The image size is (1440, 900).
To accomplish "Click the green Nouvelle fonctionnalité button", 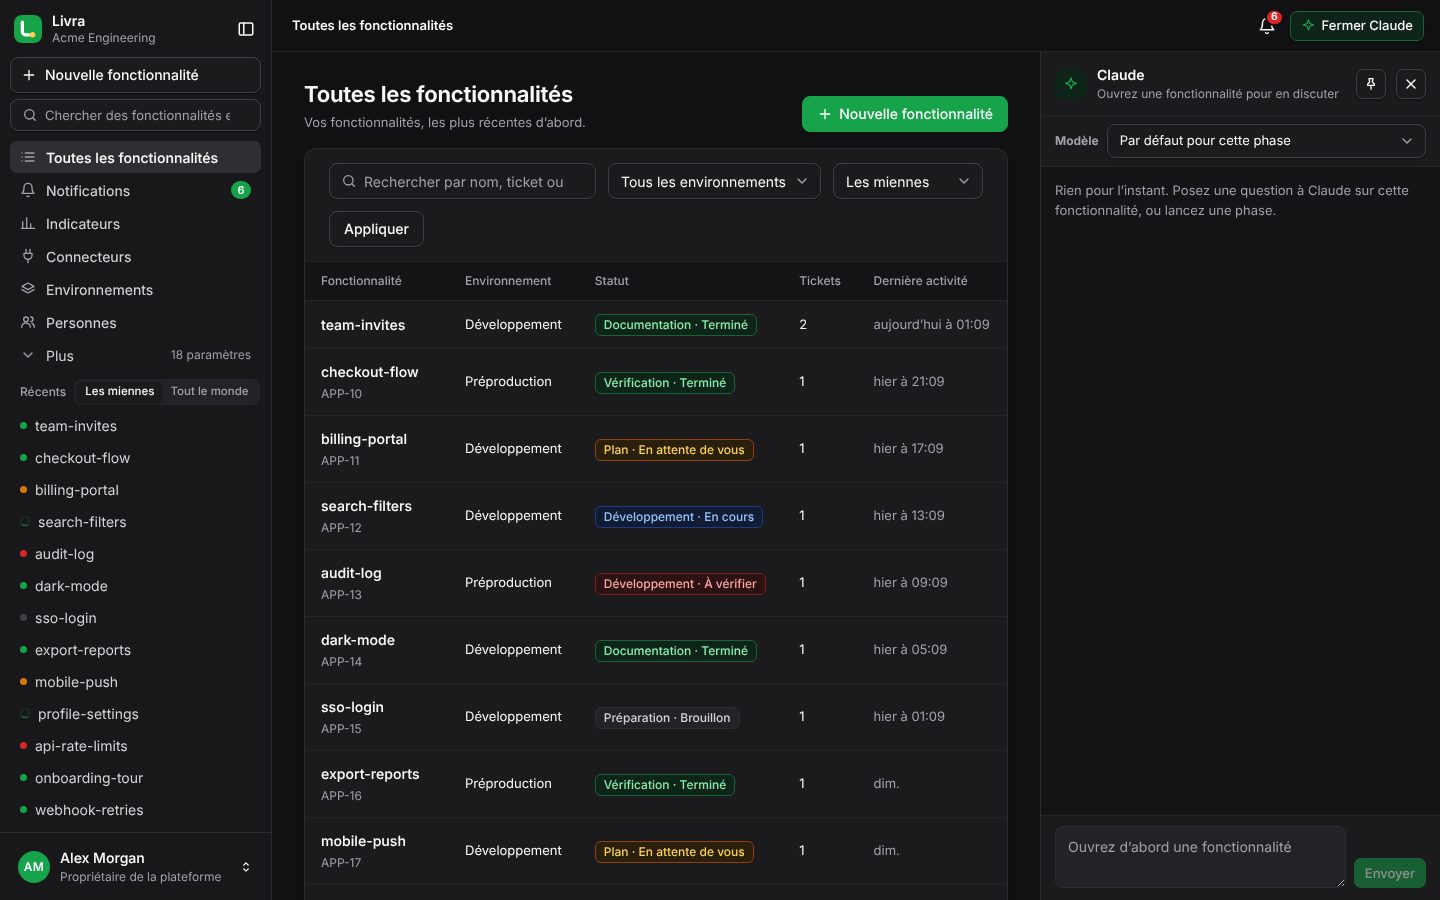I will click(904, 114).
